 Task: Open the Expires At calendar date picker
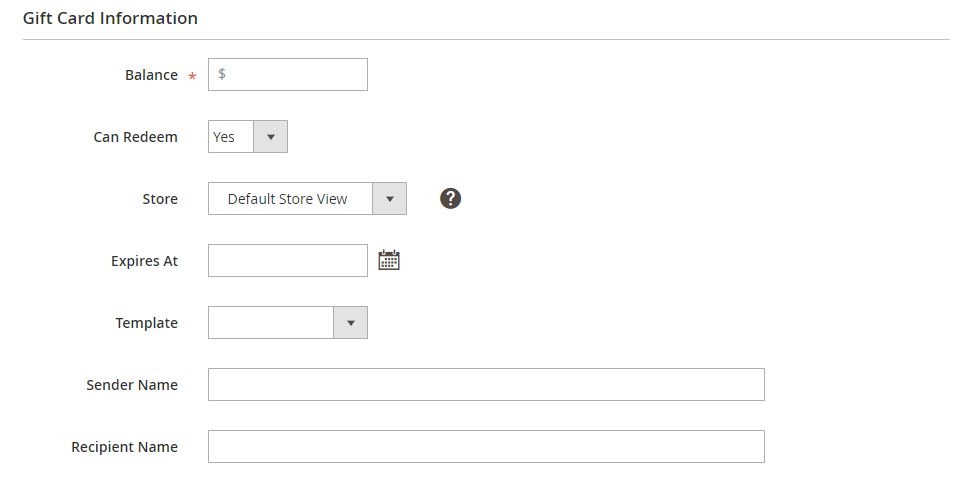(389, 260)
